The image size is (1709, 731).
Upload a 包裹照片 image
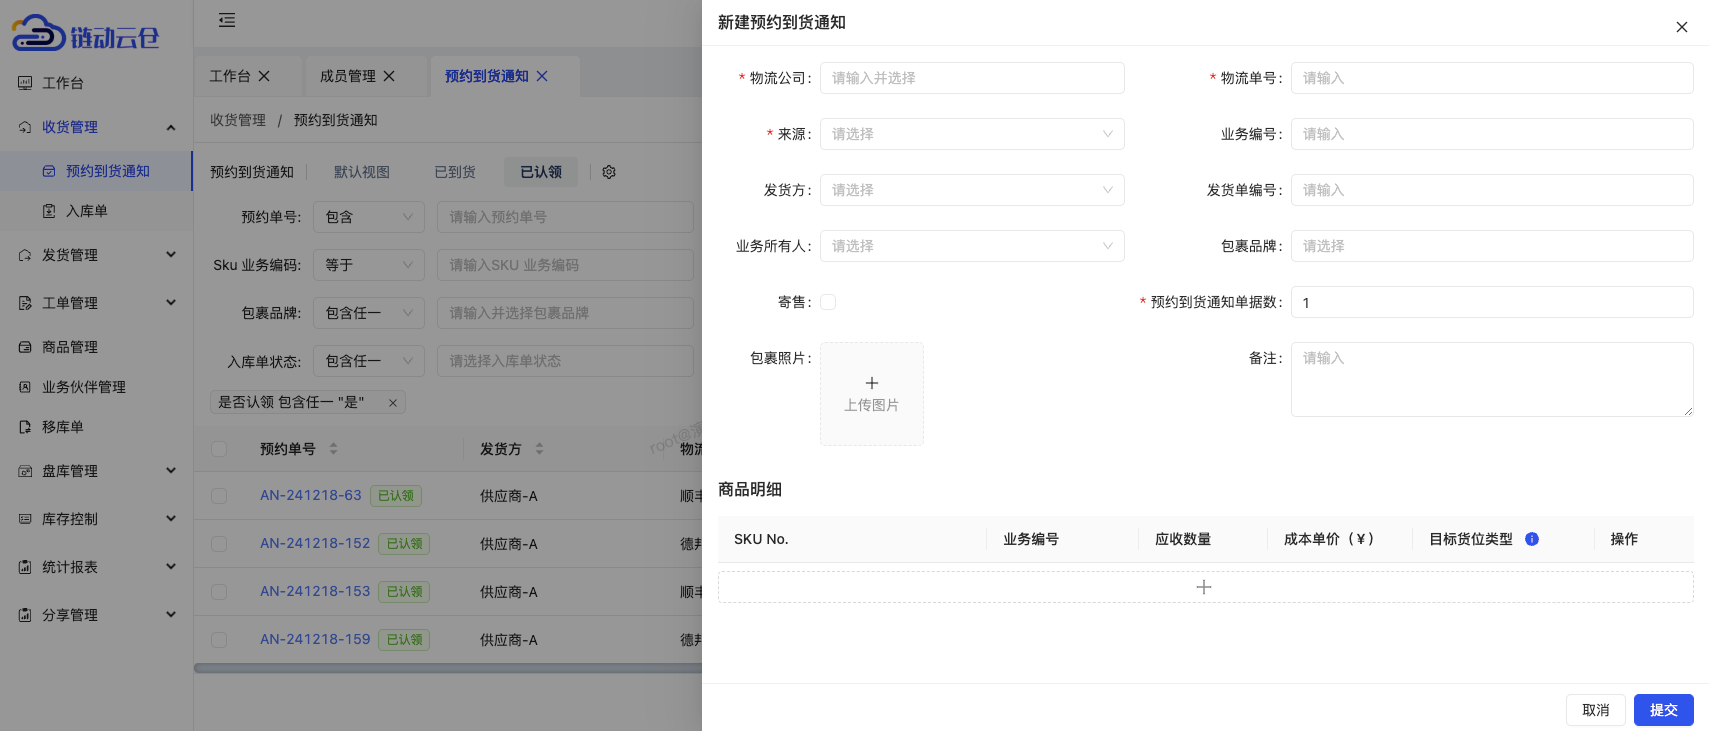tap(872, 394)
